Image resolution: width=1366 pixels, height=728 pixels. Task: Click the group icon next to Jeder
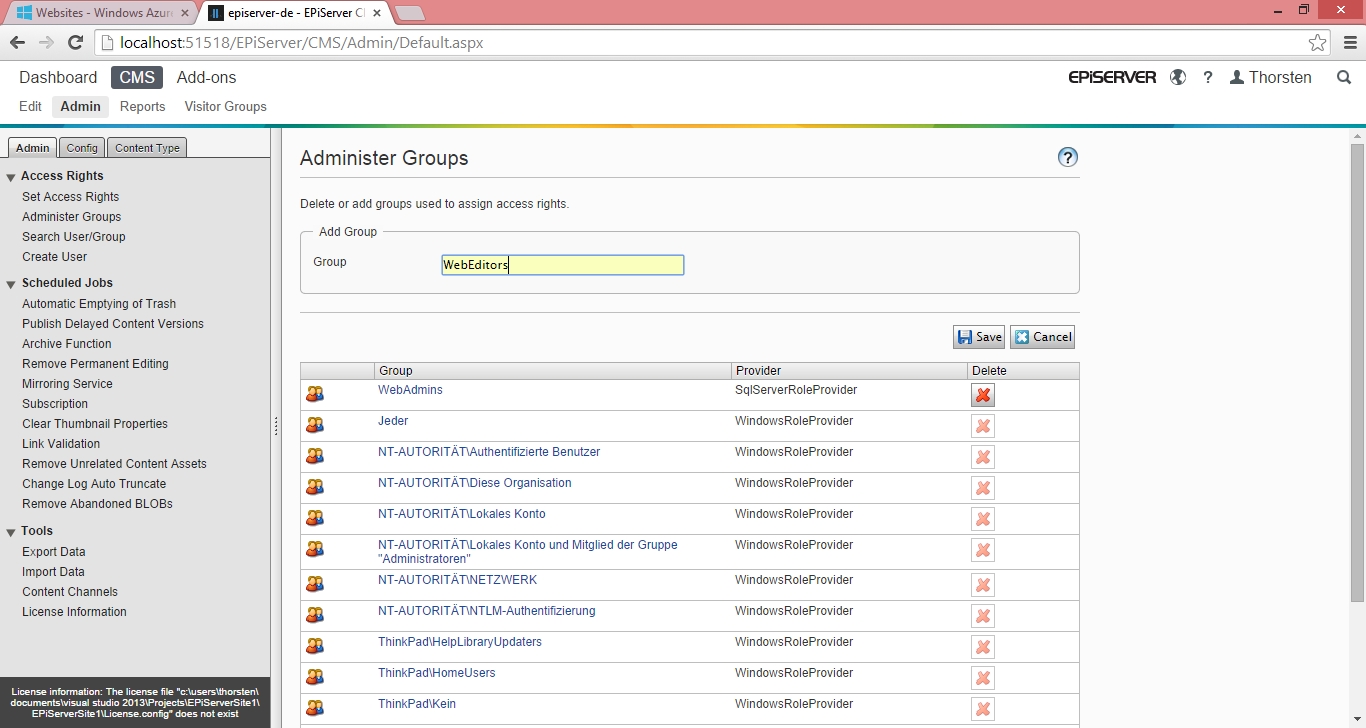tap(315, 425)
